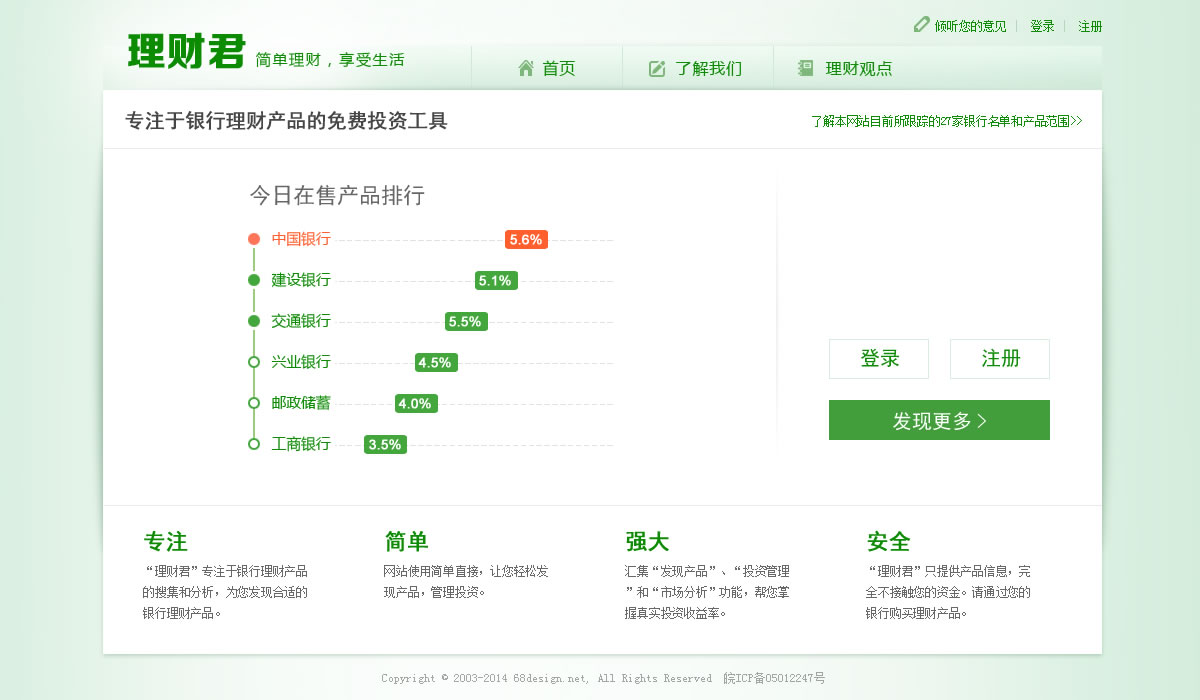The image size is (1200, 700).
Task: Click the orange 5.6% rate badge
Action: [x=526, y=240]
